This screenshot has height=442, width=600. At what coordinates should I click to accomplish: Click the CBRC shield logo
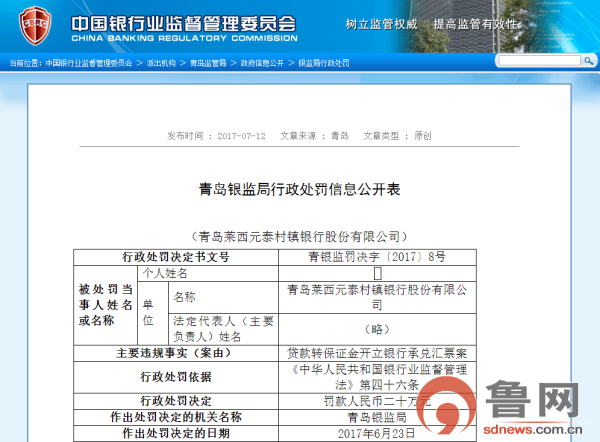pos(35,26)
